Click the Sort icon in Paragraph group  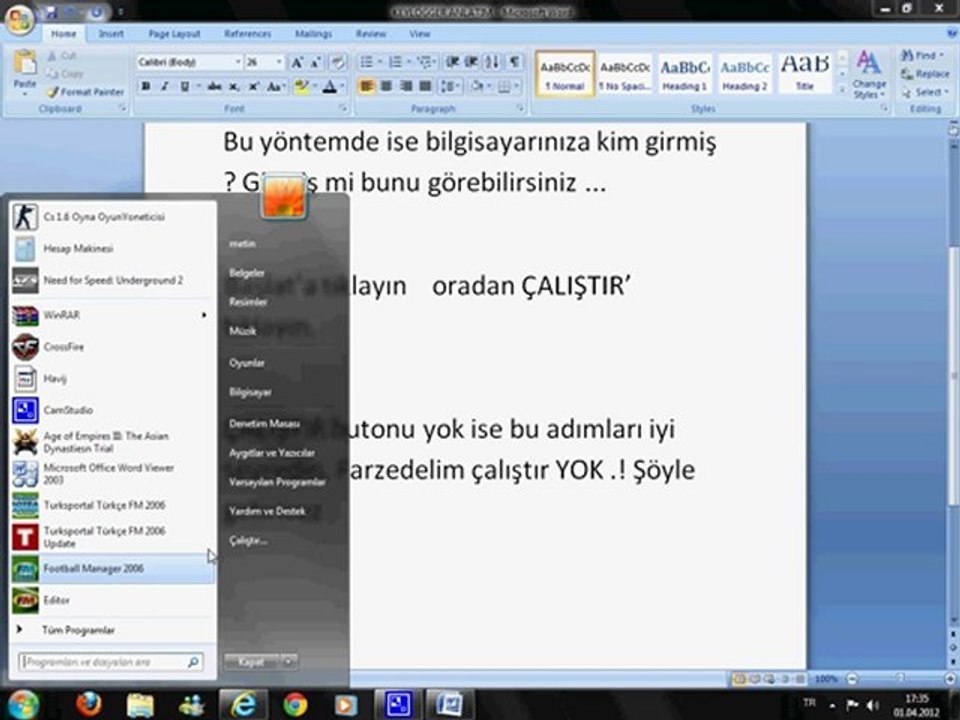tap(493, 62)
